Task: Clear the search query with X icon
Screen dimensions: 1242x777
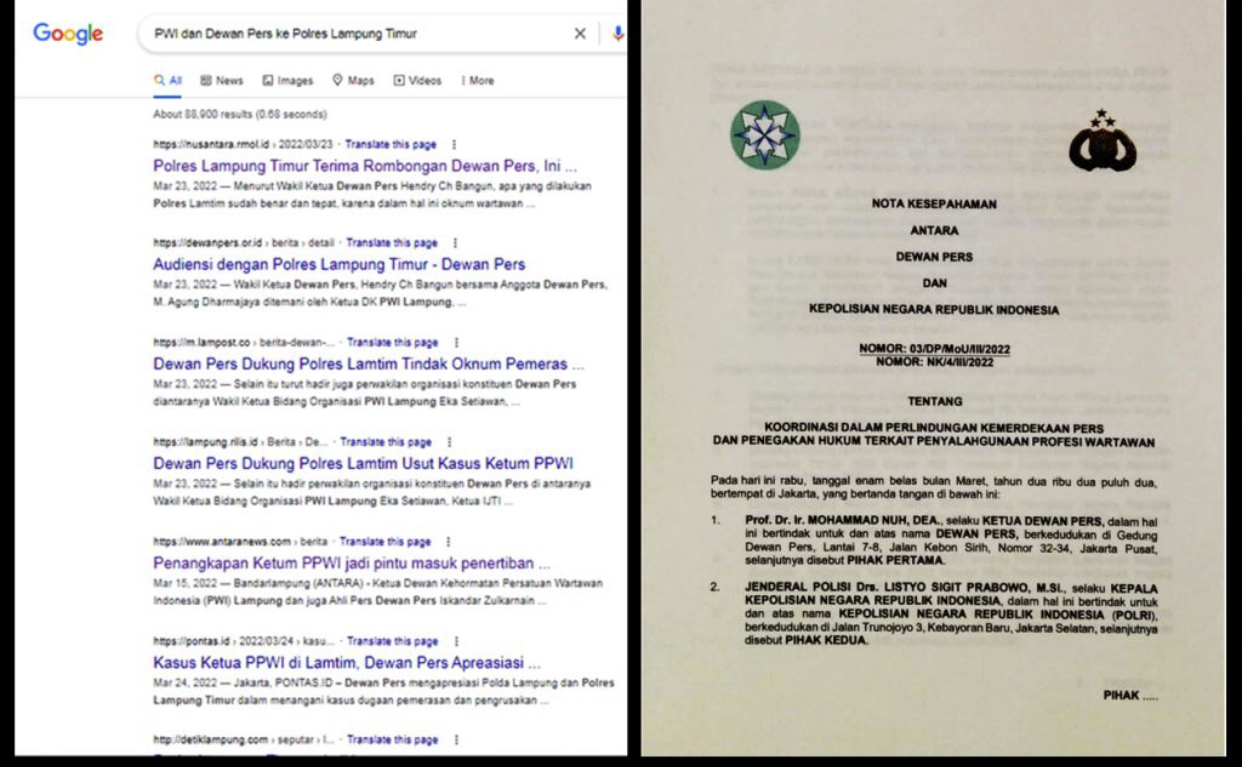Action: [x=580, y=33]
